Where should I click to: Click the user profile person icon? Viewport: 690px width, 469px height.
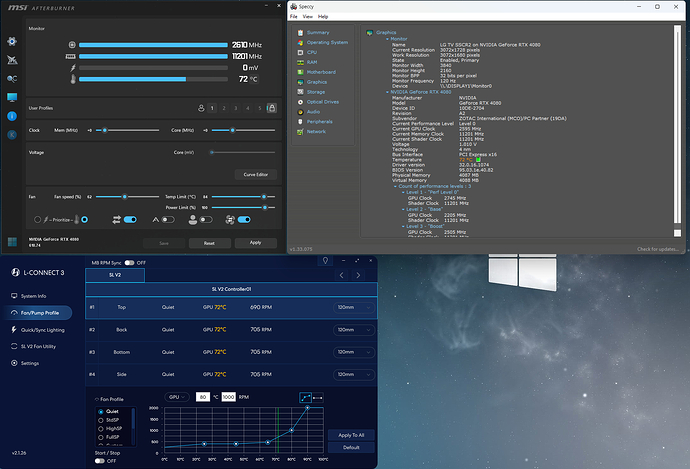click(x=201, y=108)
